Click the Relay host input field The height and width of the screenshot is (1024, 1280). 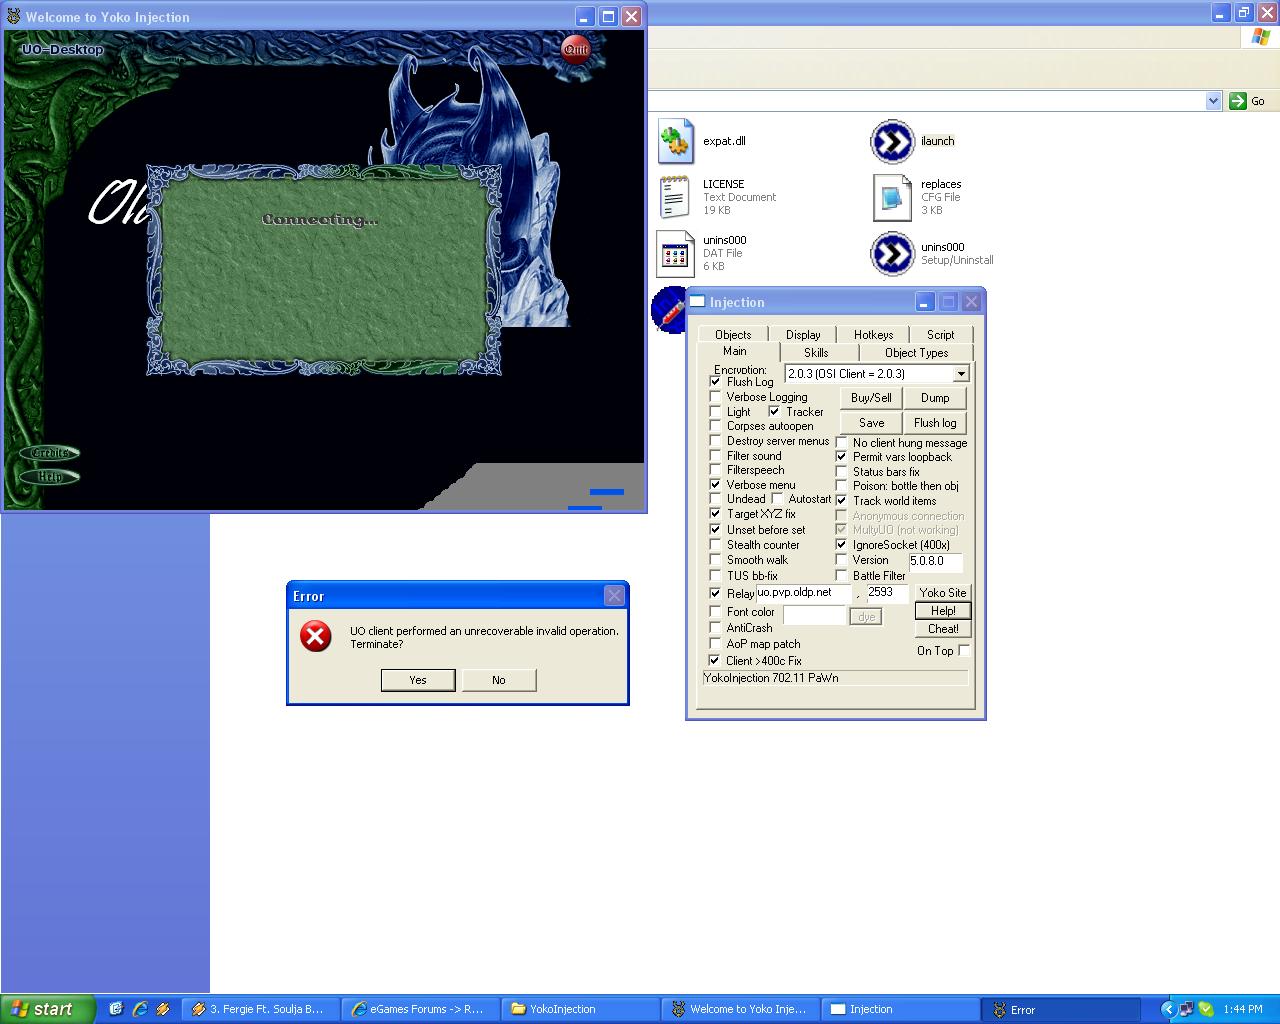804,593
